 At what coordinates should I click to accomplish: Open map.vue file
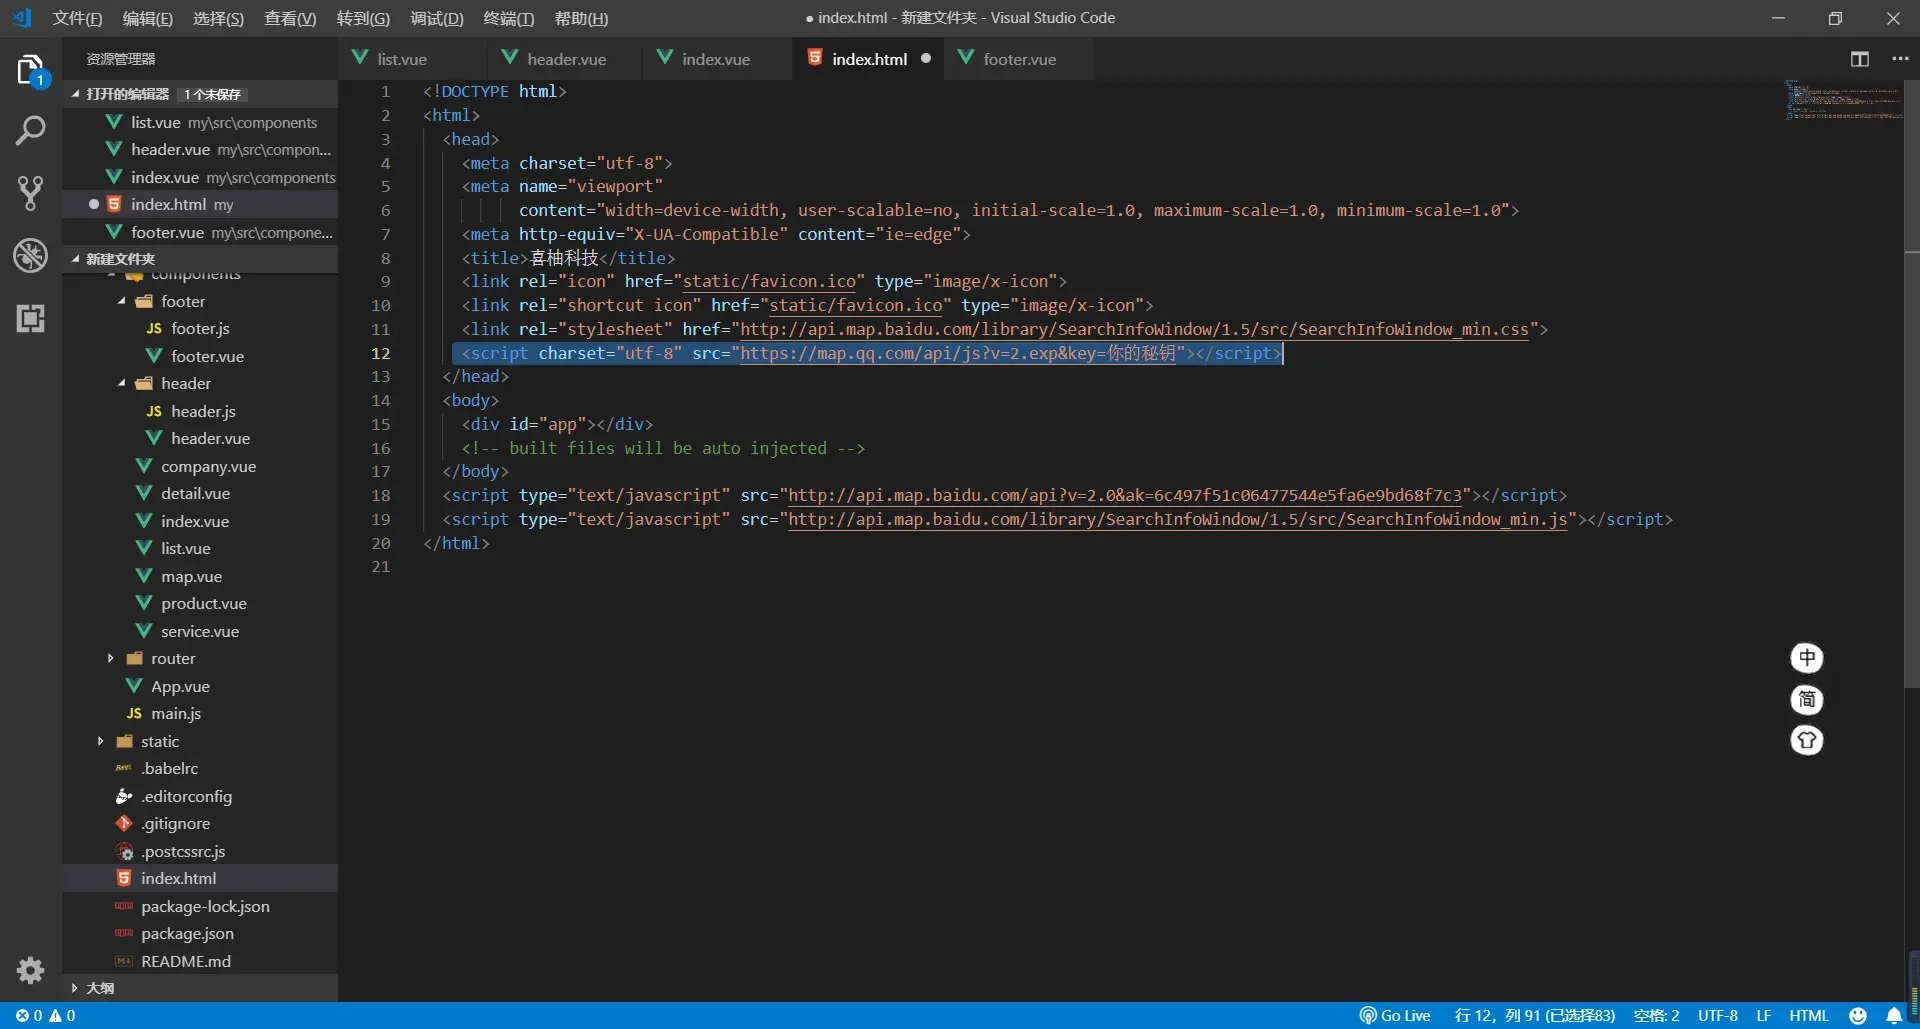pos(200,577)
